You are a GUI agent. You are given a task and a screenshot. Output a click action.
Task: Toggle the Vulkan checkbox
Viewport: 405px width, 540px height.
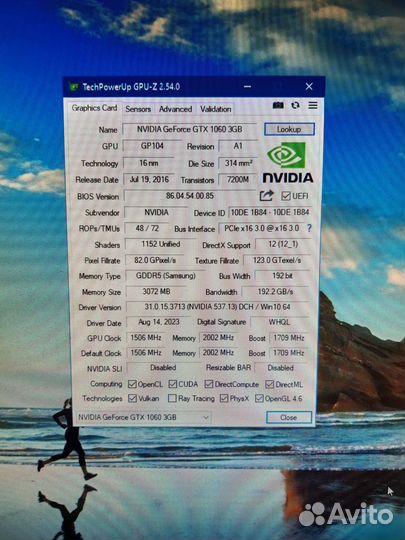coord(132,398)
